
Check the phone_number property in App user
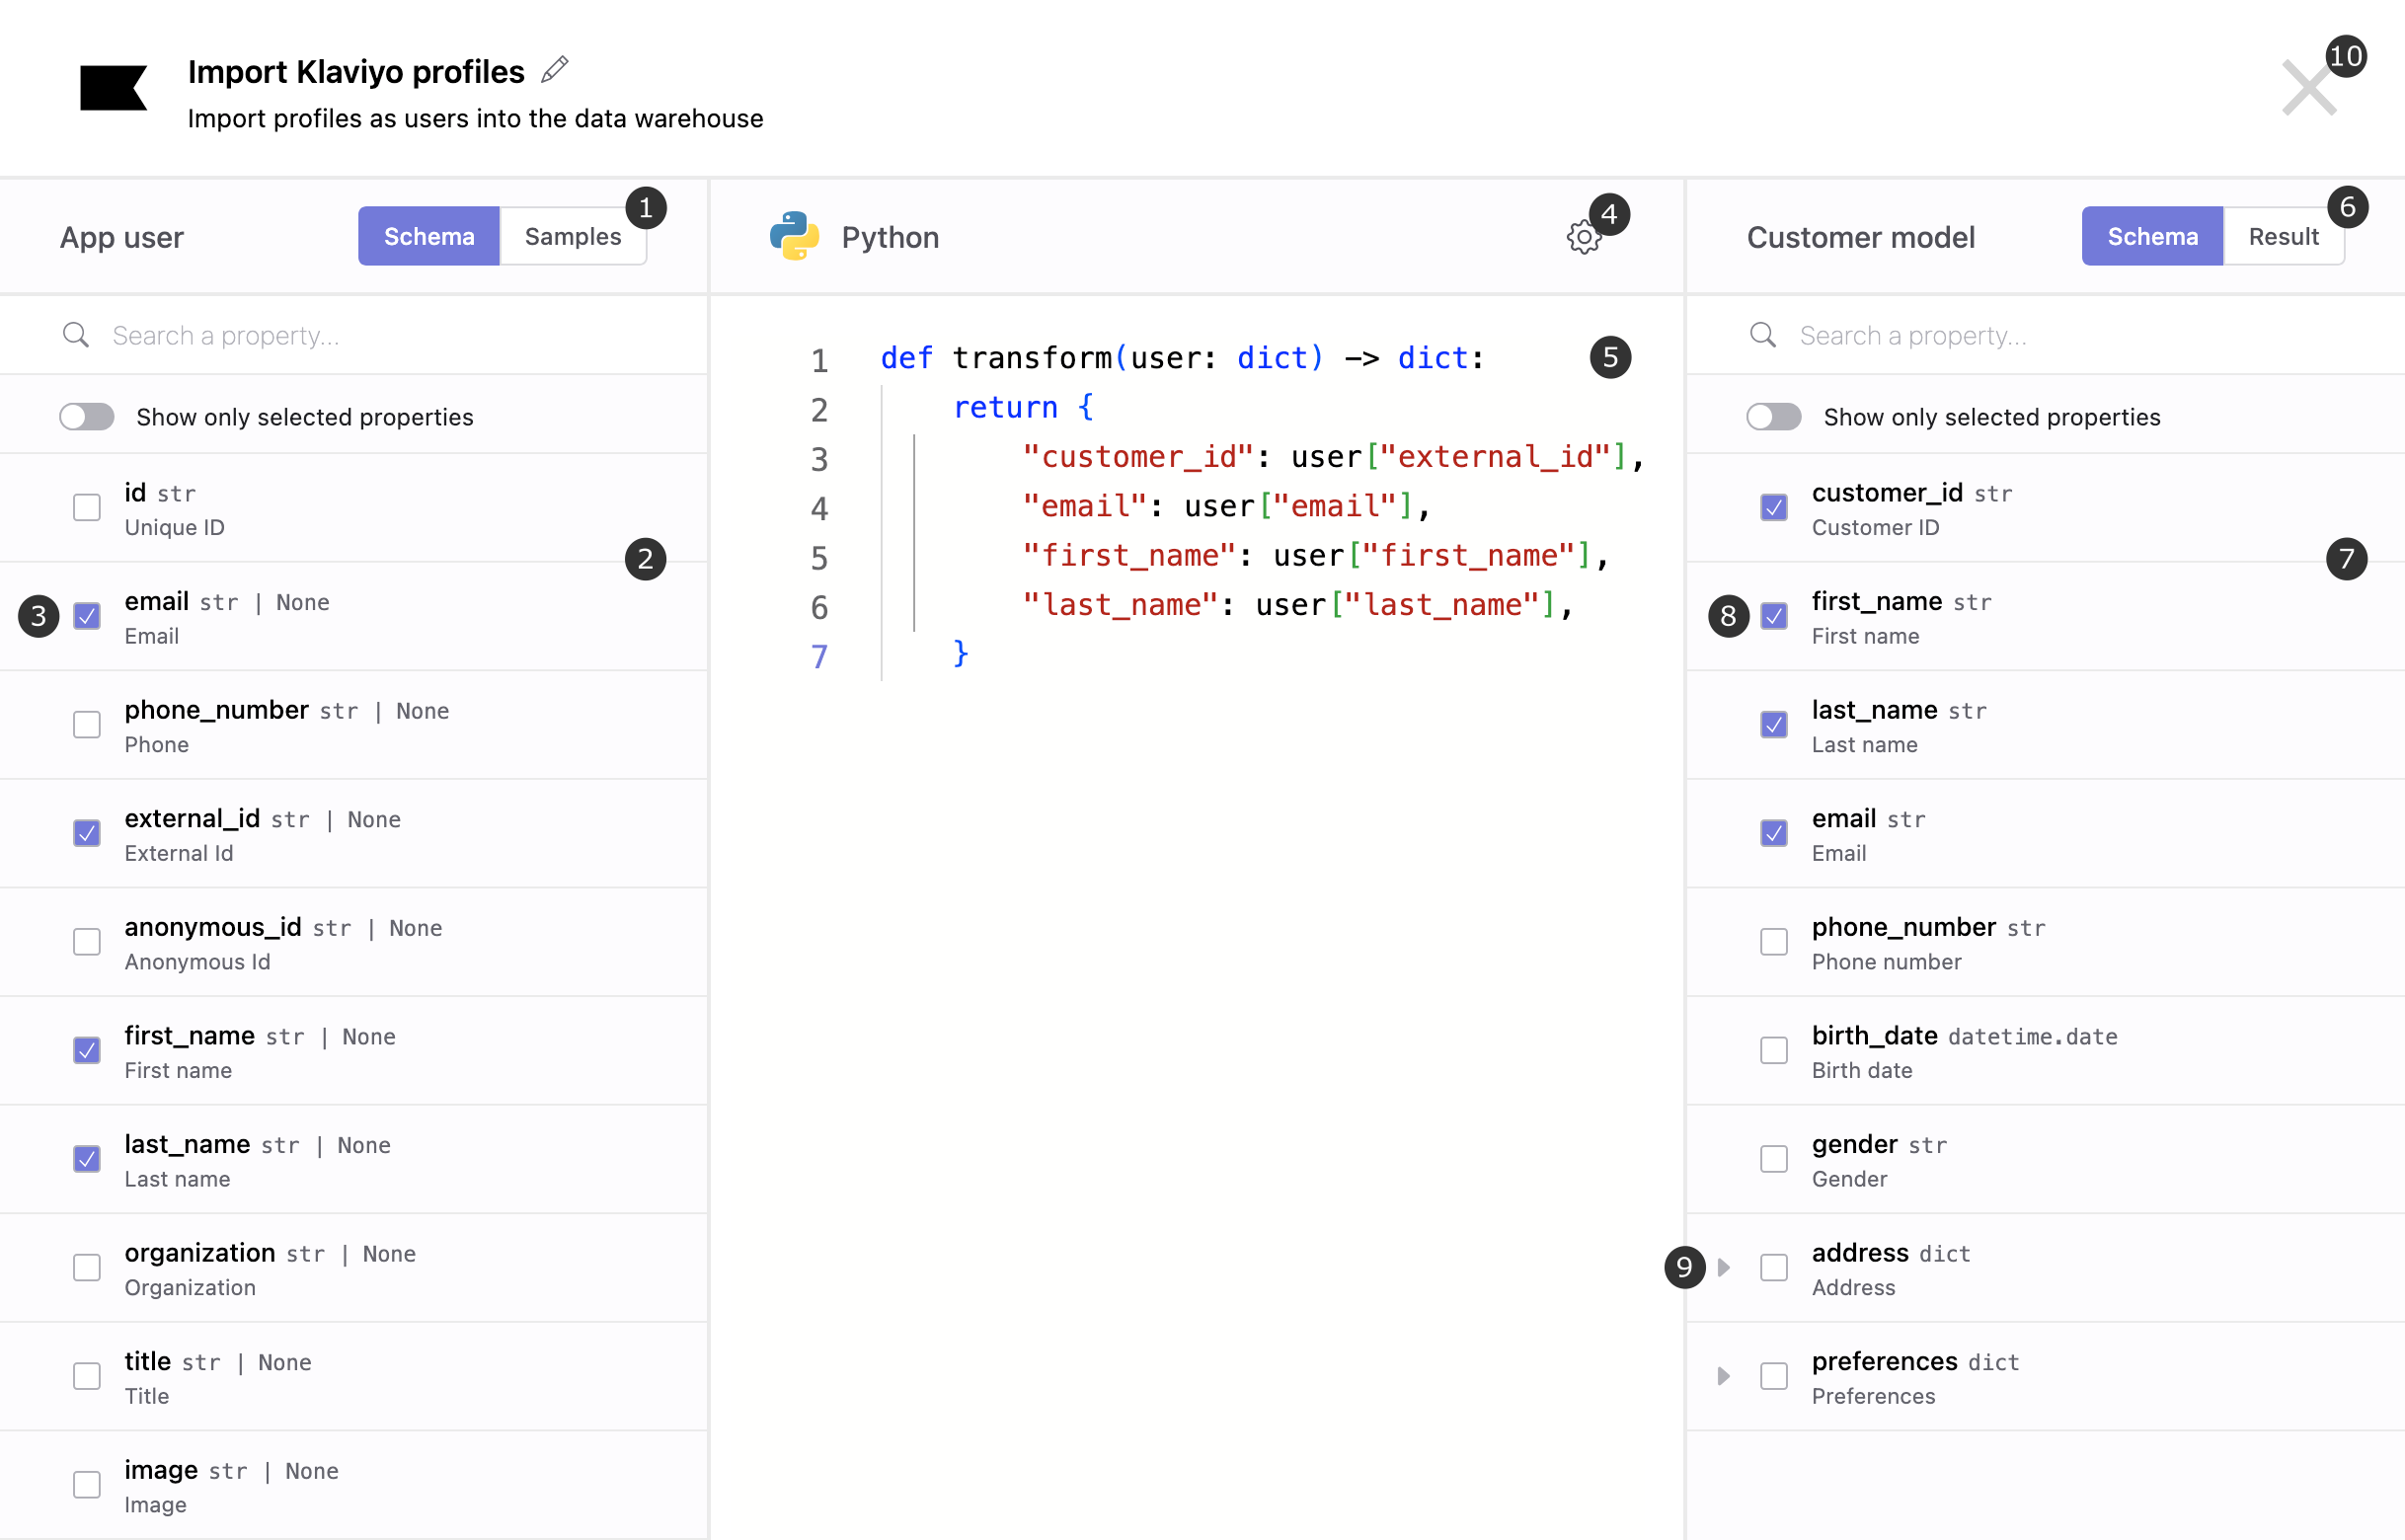87,725
